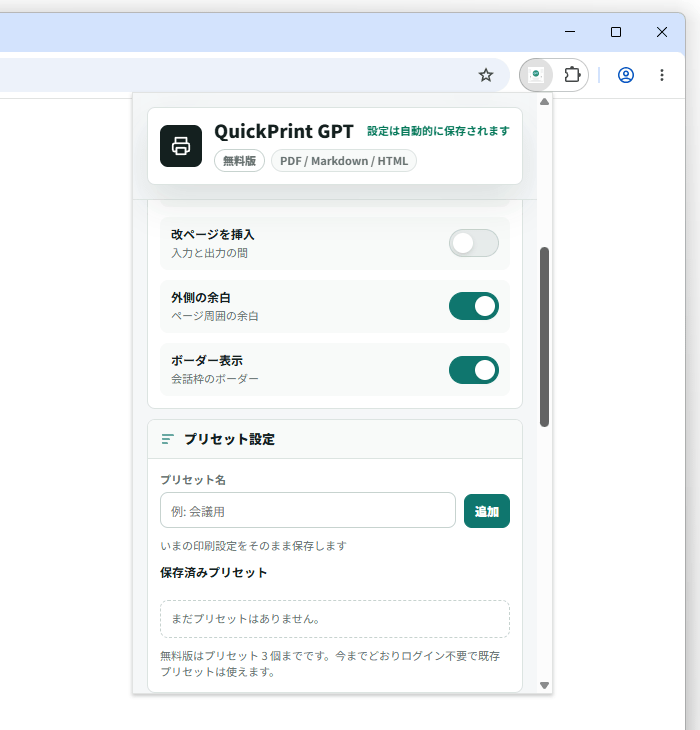Open the Chrome extensions puzzle icon
Viewport: 700px width, 730px height.
click(572, 75)
